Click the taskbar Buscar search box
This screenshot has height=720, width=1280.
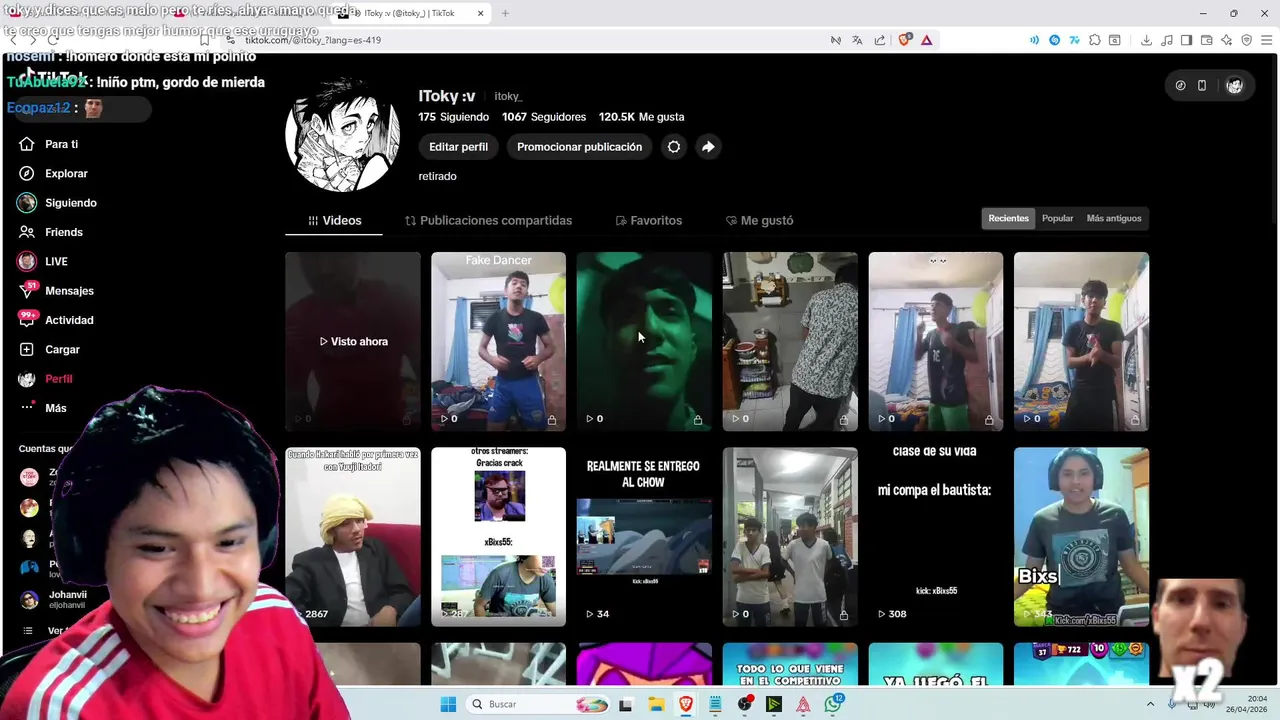coord(538,704)
